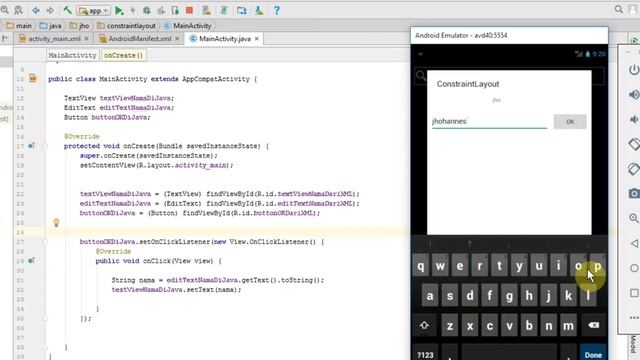Open Help via the blue question mark
The image size is (640, 360).
tap(277, 11)
